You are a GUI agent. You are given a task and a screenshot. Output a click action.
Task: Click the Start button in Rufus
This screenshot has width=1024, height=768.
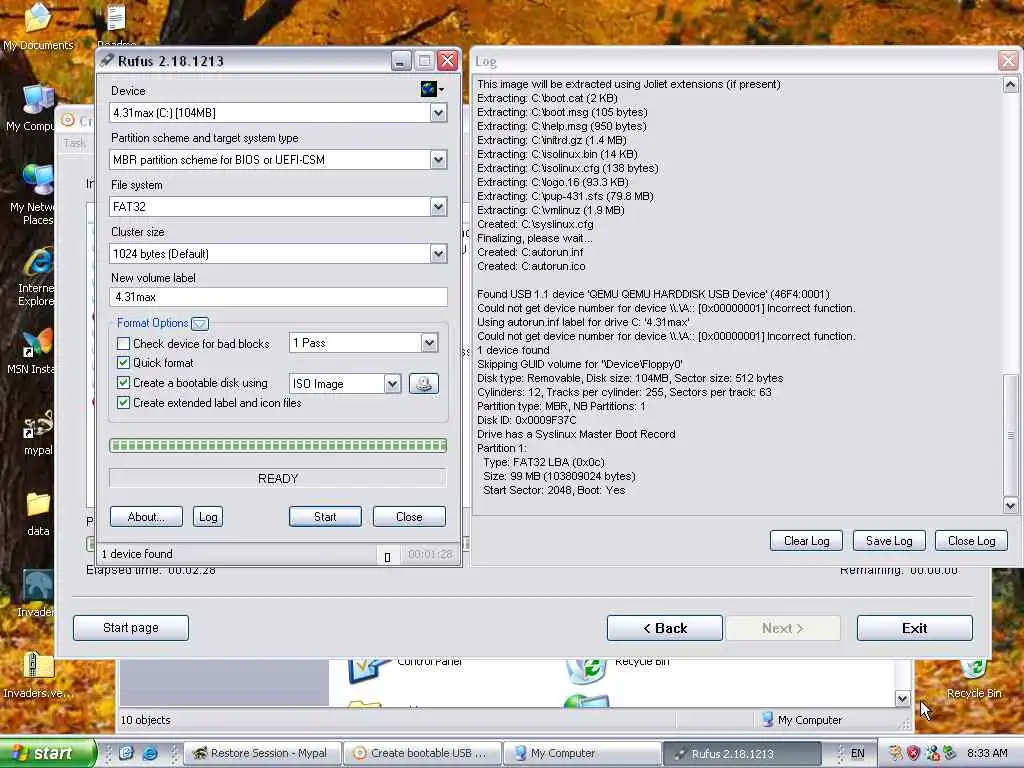(x=325, y=517)
